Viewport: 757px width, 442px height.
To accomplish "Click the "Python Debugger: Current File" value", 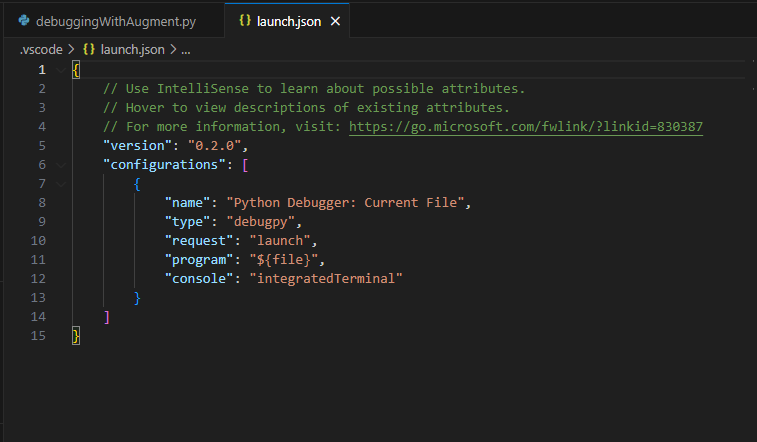I will (x=345, y=202).
